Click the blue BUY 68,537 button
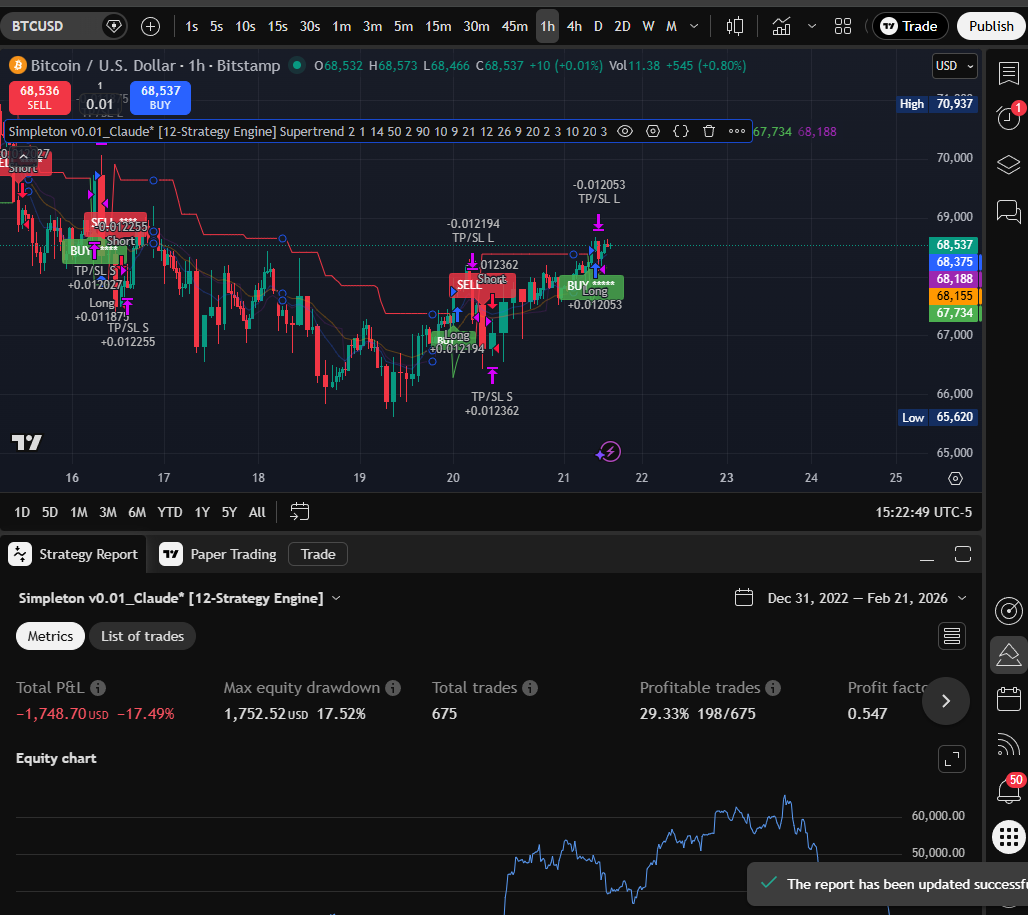Viewport: 1028px width, 915px height. tap(160, 97)
